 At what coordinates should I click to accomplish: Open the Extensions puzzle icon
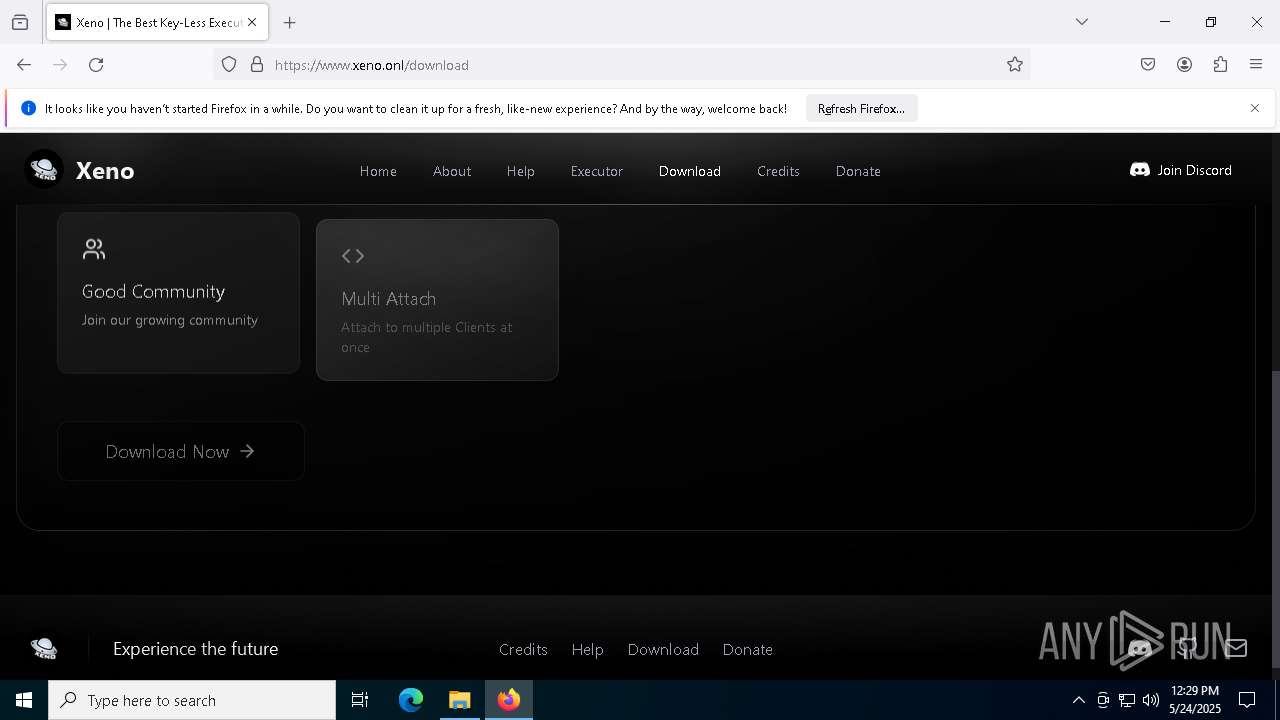(x=1220, y=65)
